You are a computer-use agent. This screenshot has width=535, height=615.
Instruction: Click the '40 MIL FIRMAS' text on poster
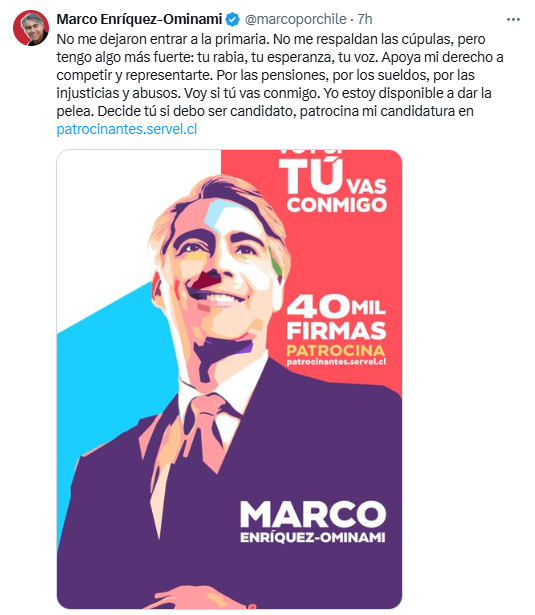coord(336,317)
